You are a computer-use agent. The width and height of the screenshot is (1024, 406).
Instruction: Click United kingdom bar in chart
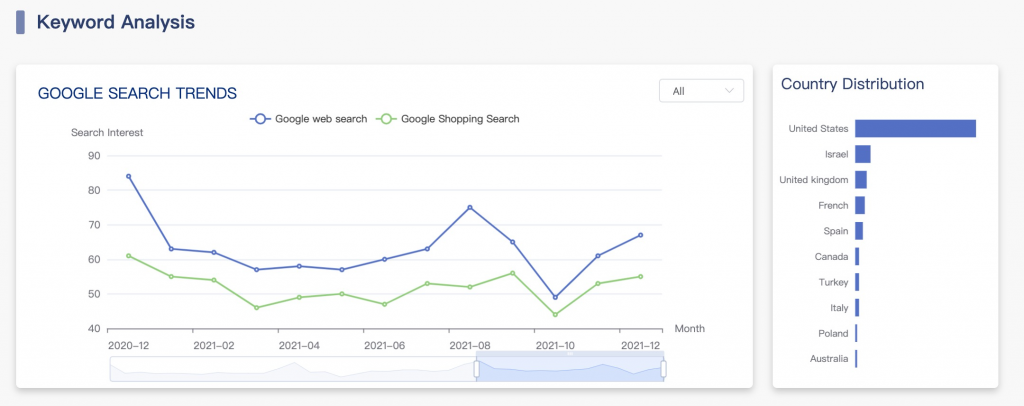(x=860, y=180)
